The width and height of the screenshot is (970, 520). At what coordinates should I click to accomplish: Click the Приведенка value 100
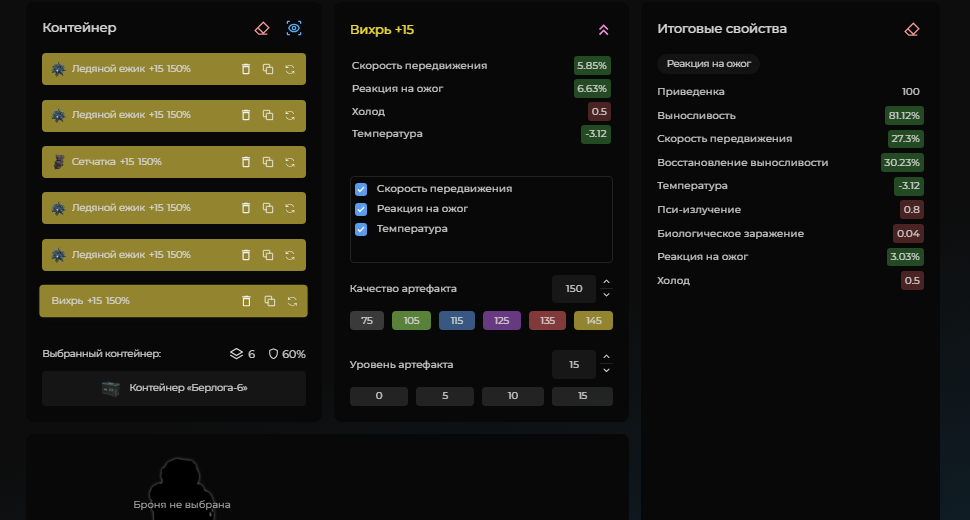point(911,92)
